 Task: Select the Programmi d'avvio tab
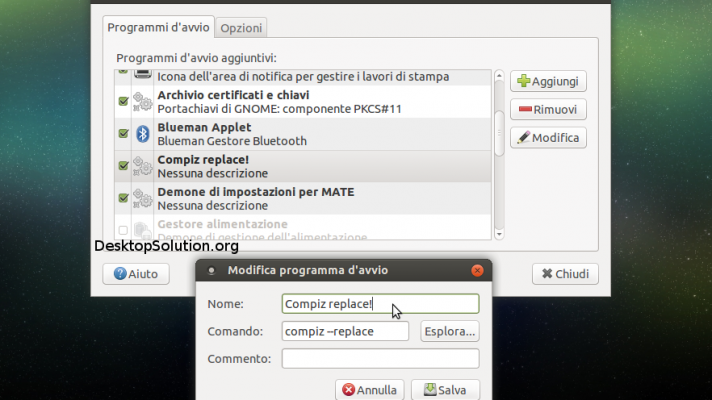(158, 27)
